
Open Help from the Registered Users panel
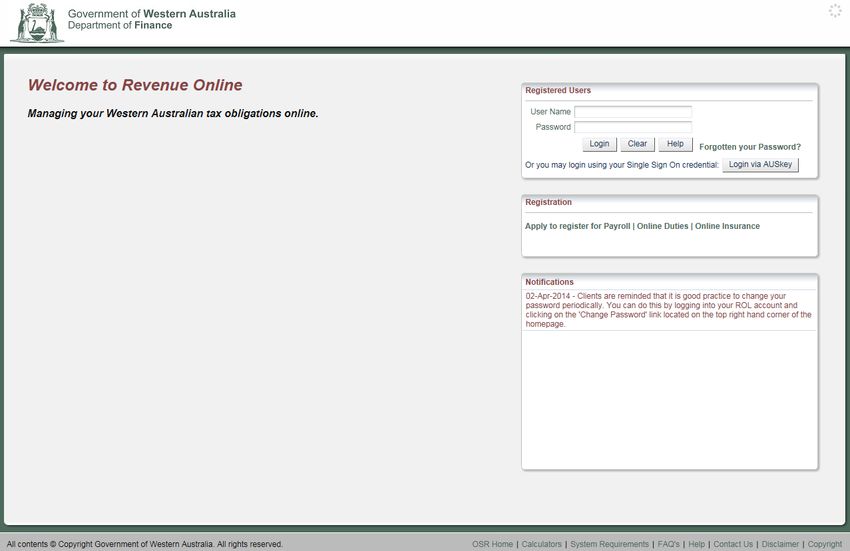(675, 144)
